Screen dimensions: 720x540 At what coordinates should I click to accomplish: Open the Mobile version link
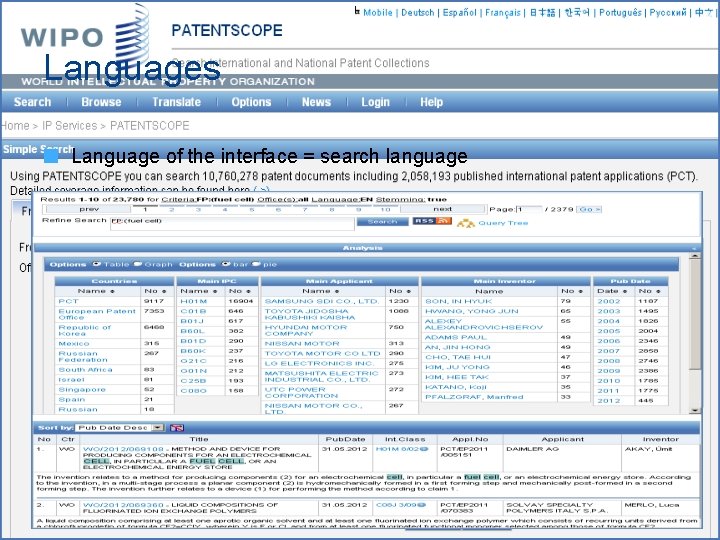(x=377, y=13)
